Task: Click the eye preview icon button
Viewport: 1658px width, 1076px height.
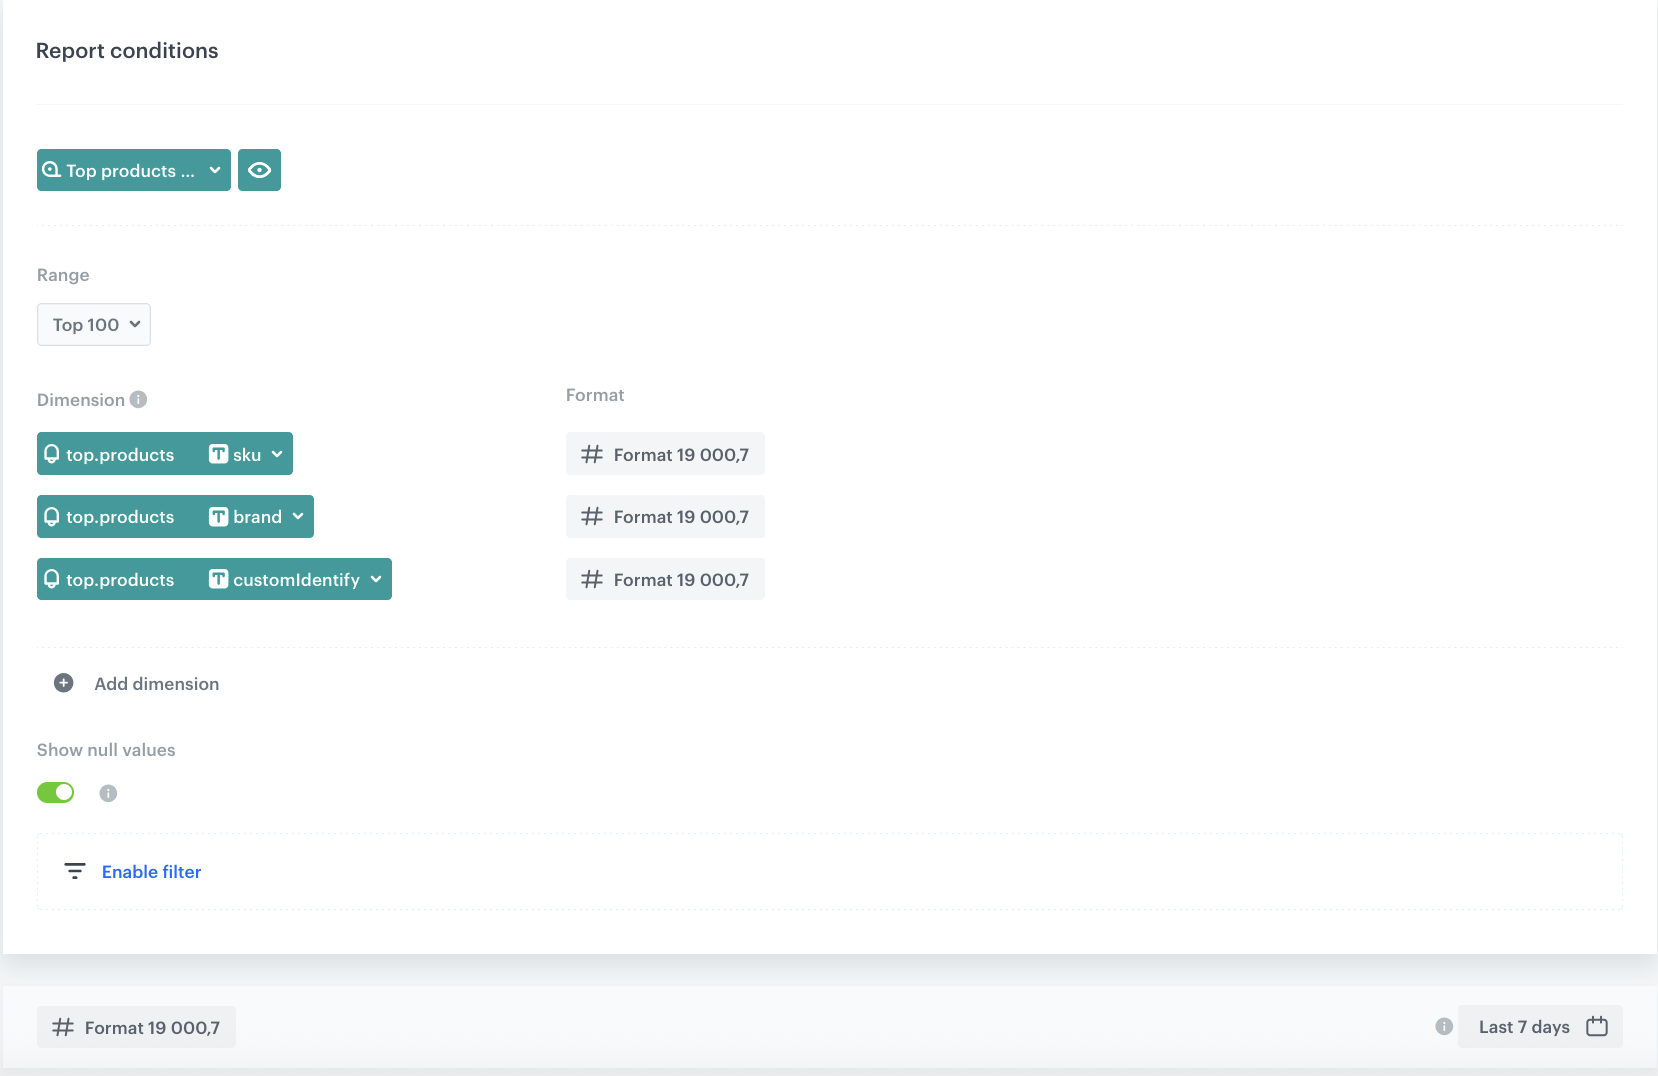Action: coord(259,170)
